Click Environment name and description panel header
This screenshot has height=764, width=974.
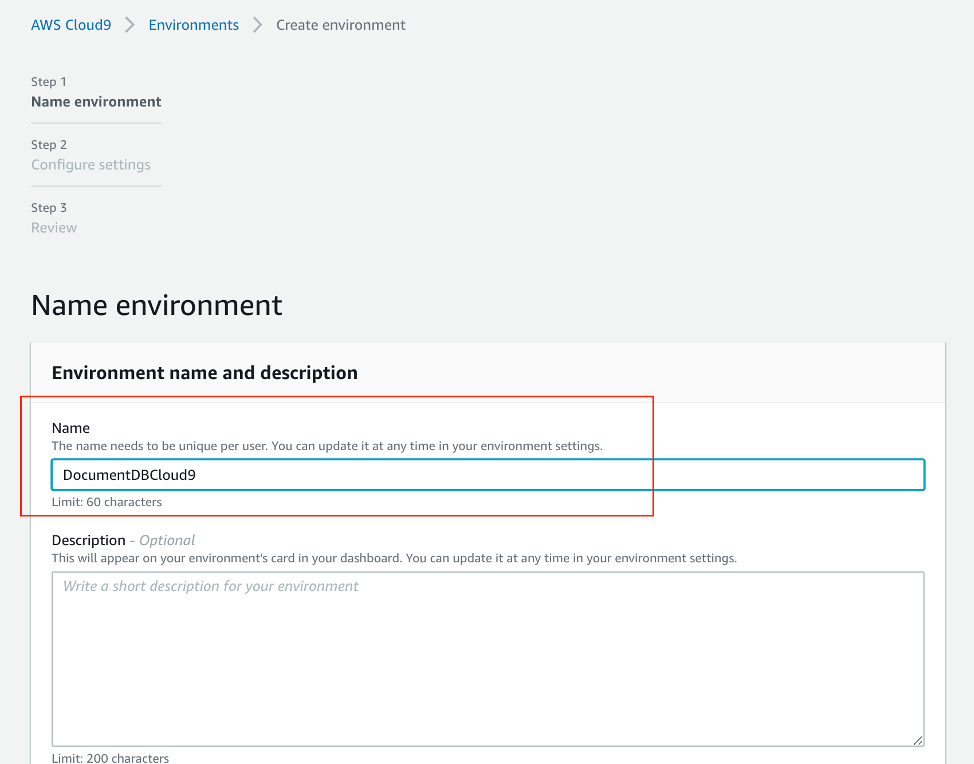pos(204,373)
